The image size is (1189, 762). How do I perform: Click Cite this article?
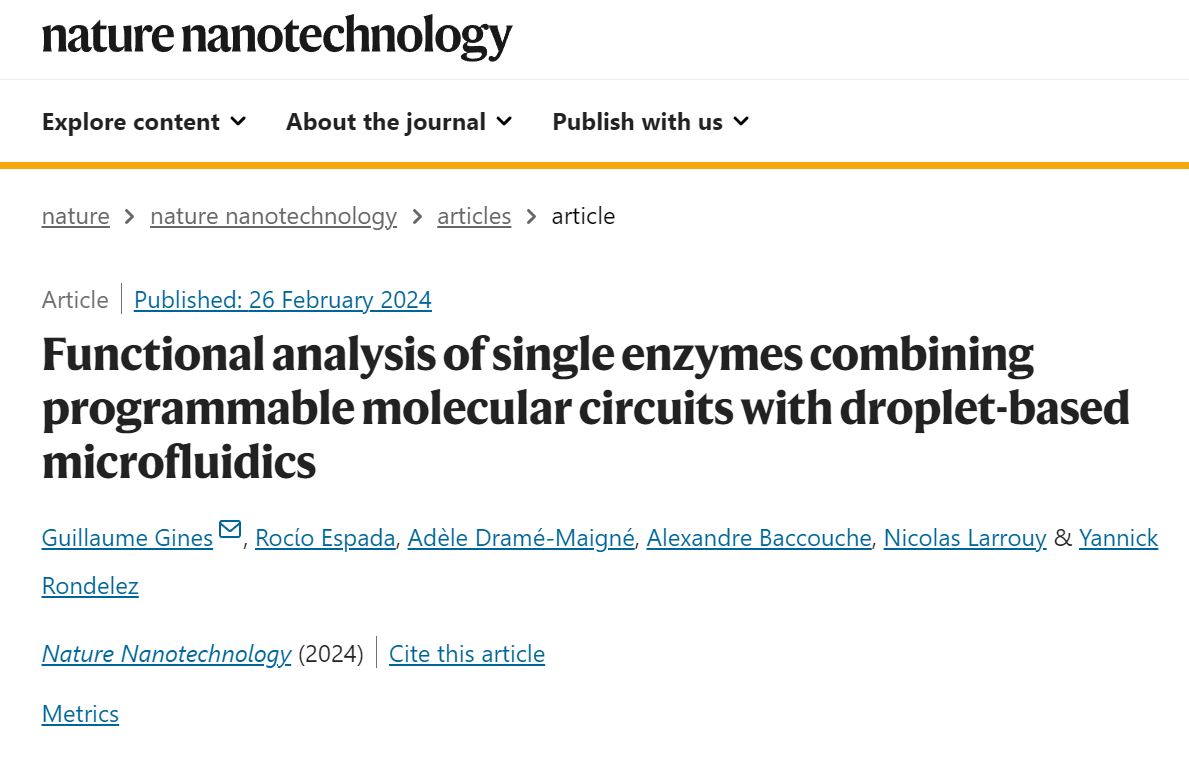467,654
